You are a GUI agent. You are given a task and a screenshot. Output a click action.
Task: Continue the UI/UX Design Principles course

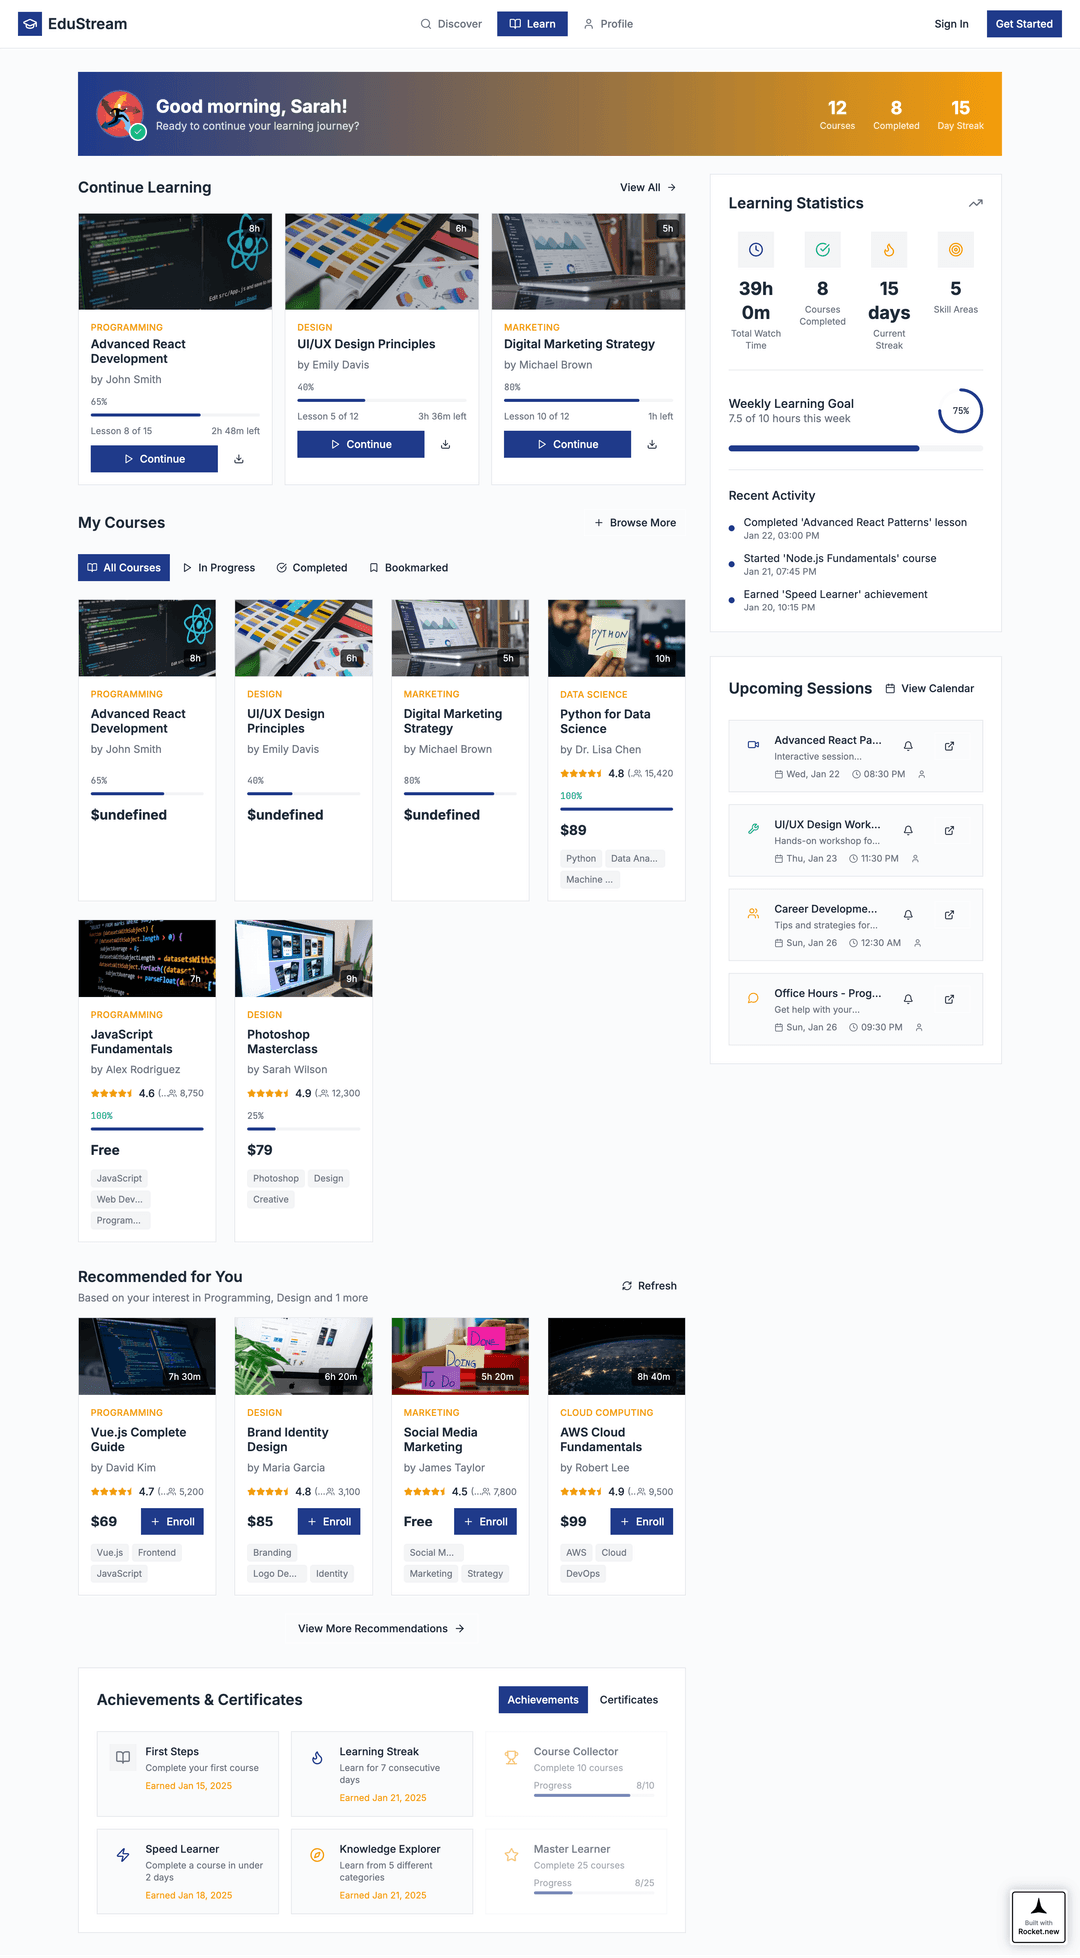tap(361, 444)
